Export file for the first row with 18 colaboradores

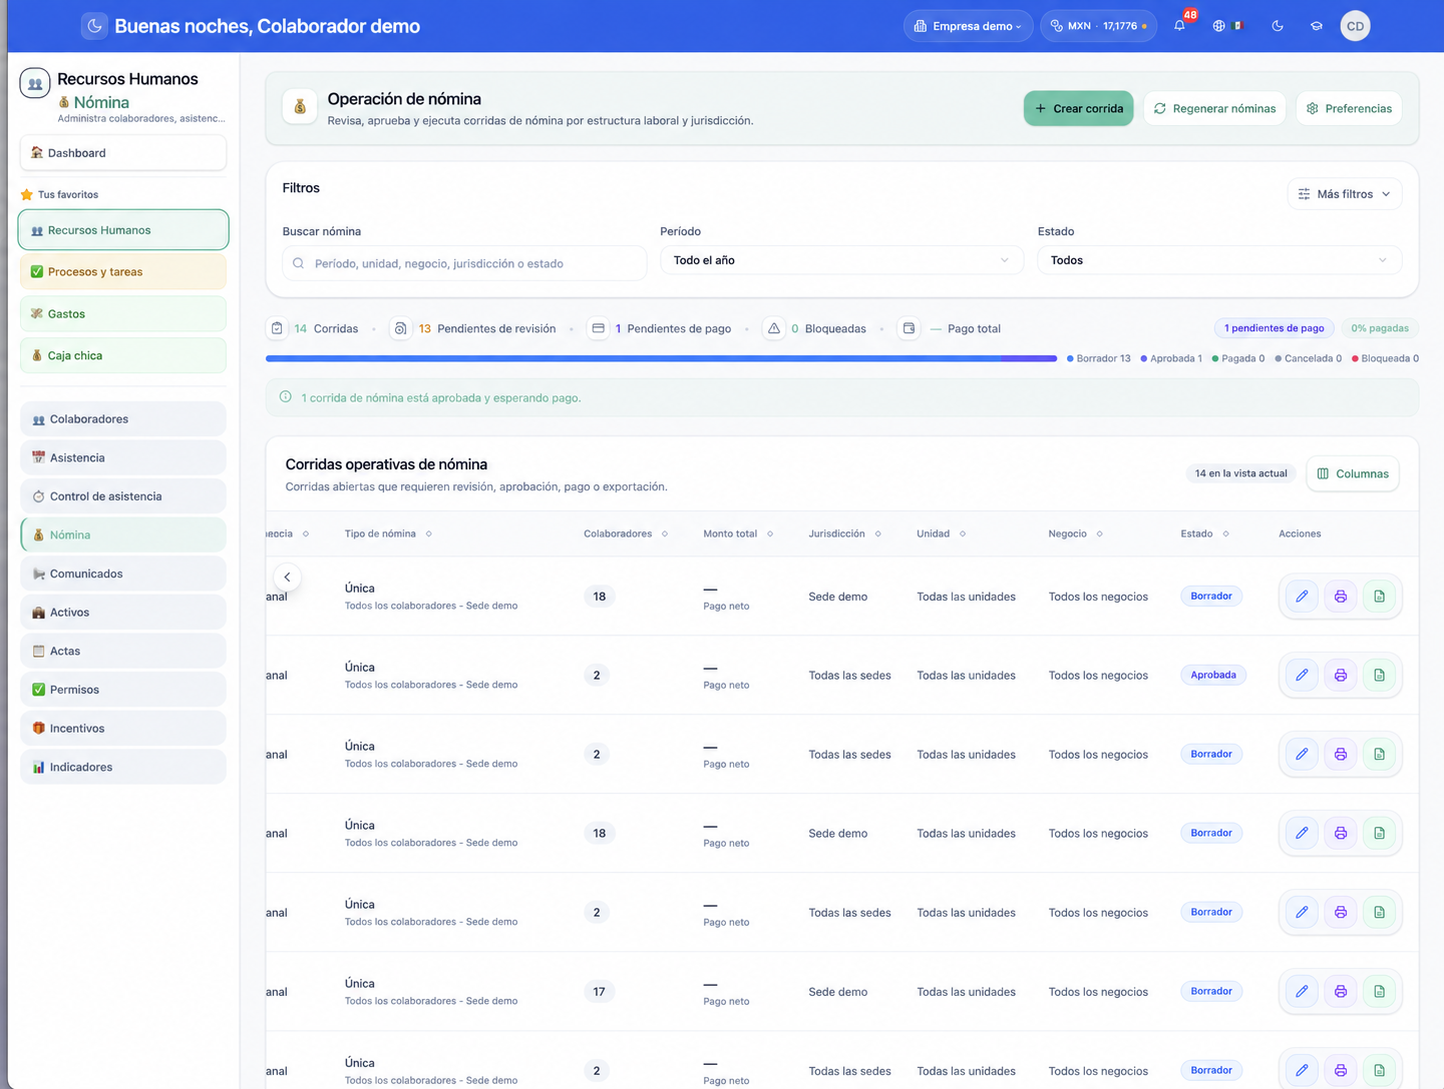pos(1379,596)
